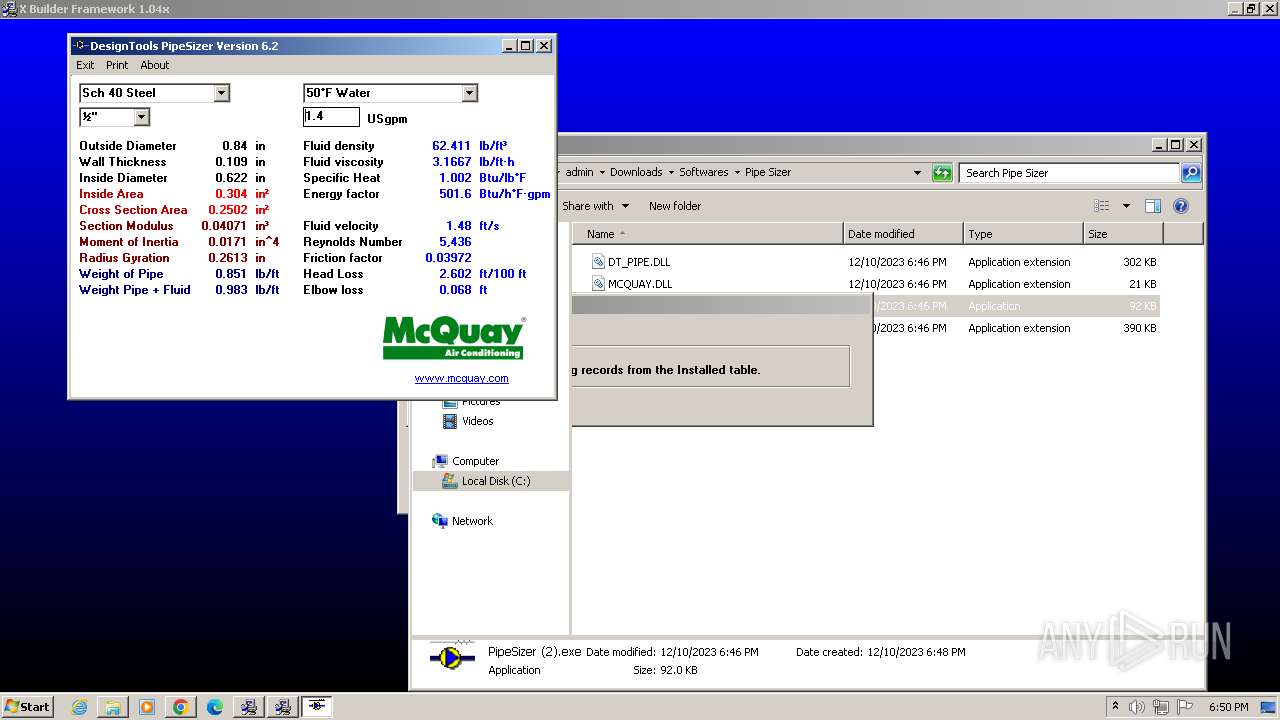1280x720 pixels.
Task: Click New folder in Explorer toolbar
Action: (x=675, y=206)
